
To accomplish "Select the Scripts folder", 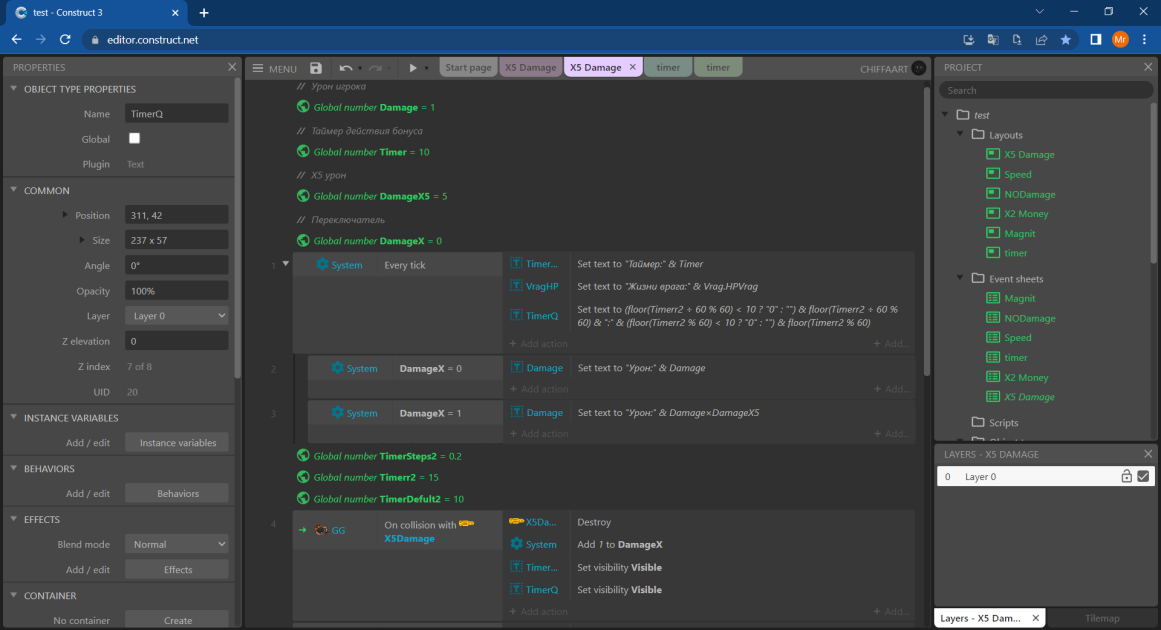I will pyautogui.click(x=1003, y=422).
